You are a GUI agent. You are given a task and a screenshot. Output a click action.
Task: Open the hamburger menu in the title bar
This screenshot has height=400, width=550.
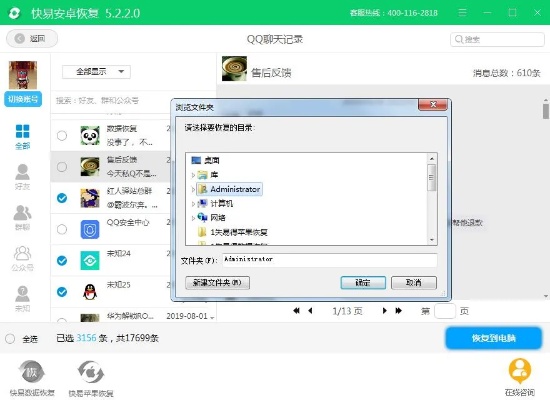pyautogui.click(x=462, y=13)
